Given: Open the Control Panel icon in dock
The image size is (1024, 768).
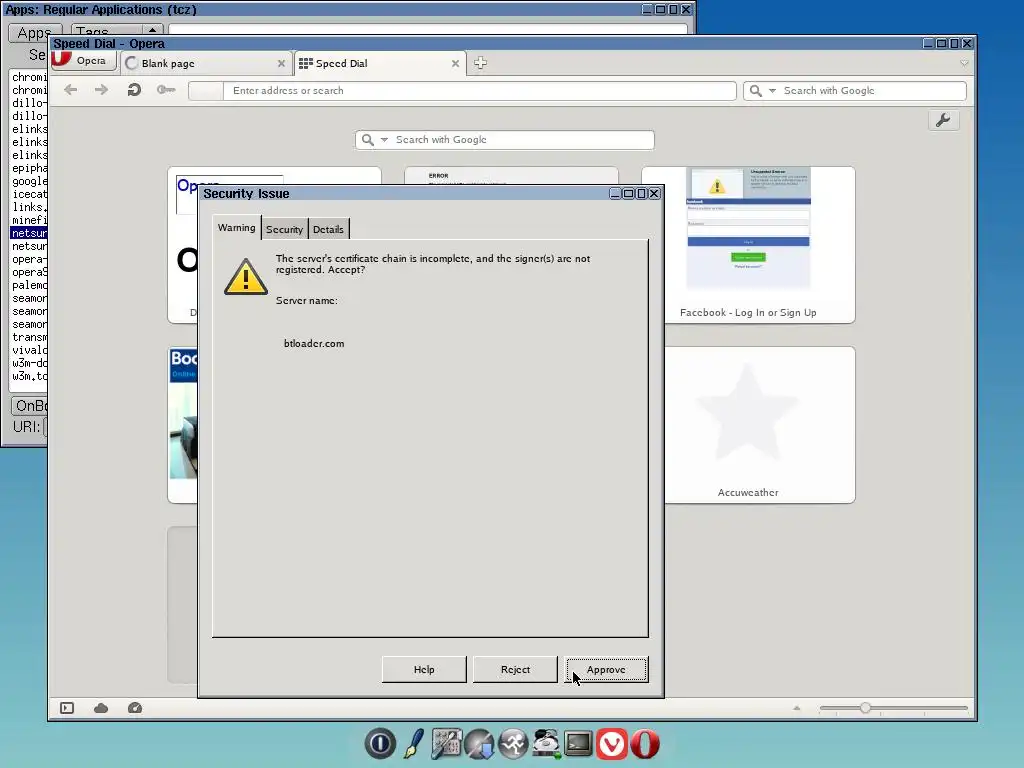Looking at the screenshot, I should [447, 744].
